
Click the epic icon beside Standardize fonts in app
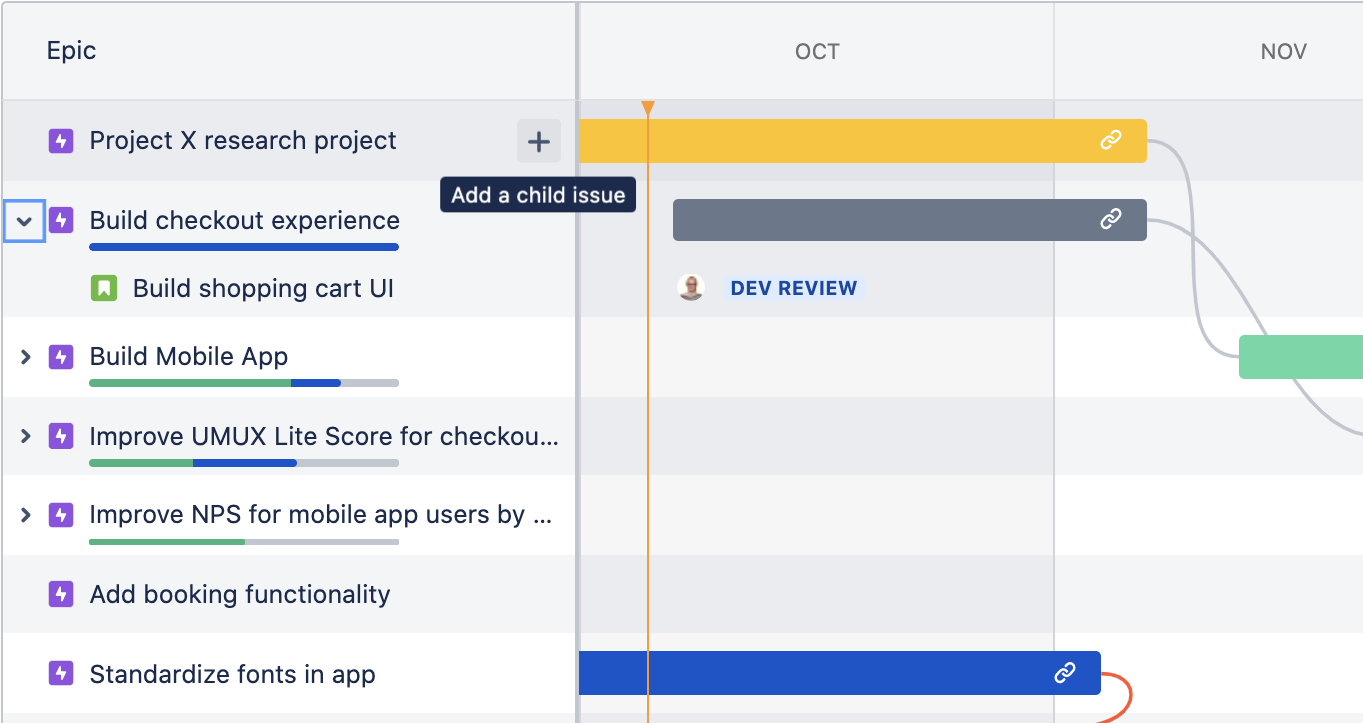coord(61,673)
